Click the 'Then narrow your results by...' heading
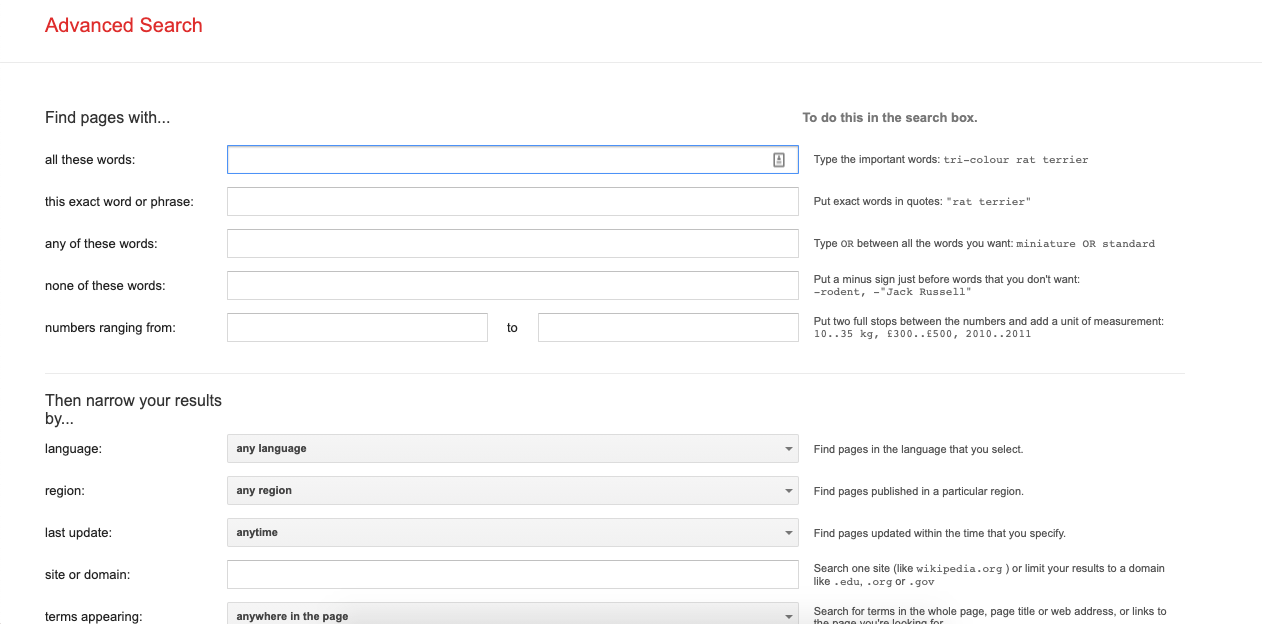The image size is (1262, 624). (x=133, y=409)
